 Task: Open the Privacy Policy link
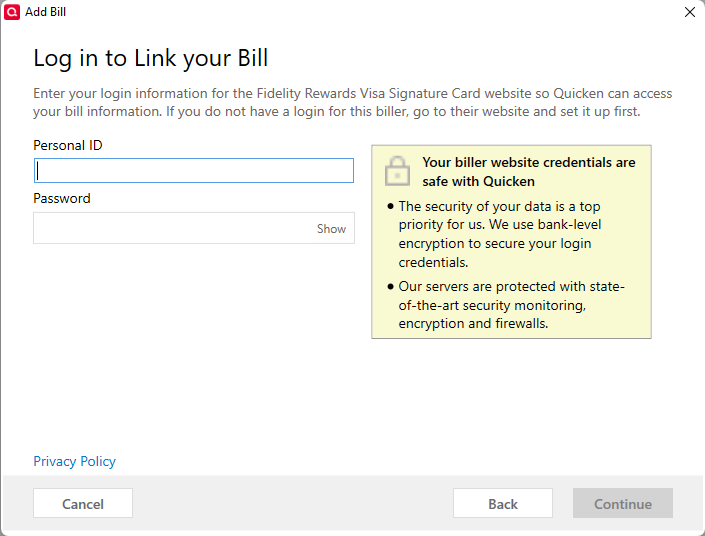pos(75,461)
